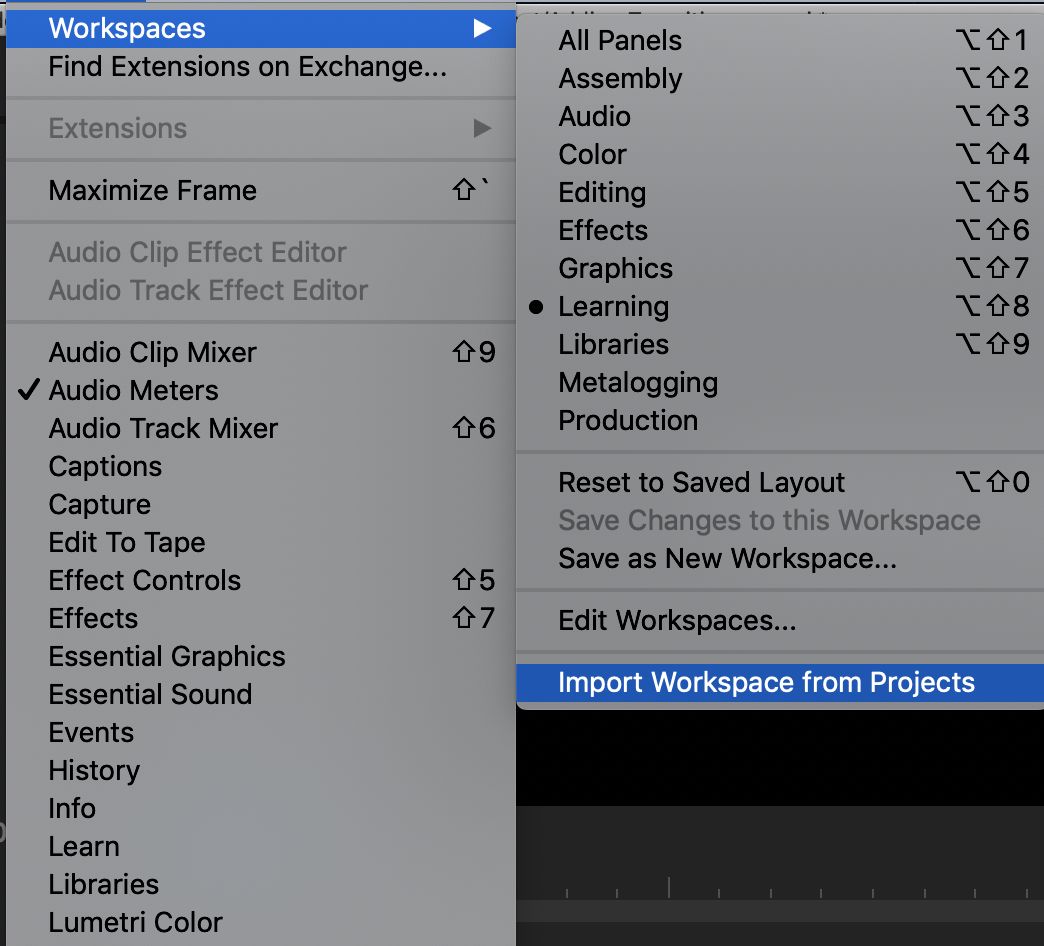Screen dimensions: 1044x946
Task: Open the Audio Track Mixer panel
Action: click(163, 428)
